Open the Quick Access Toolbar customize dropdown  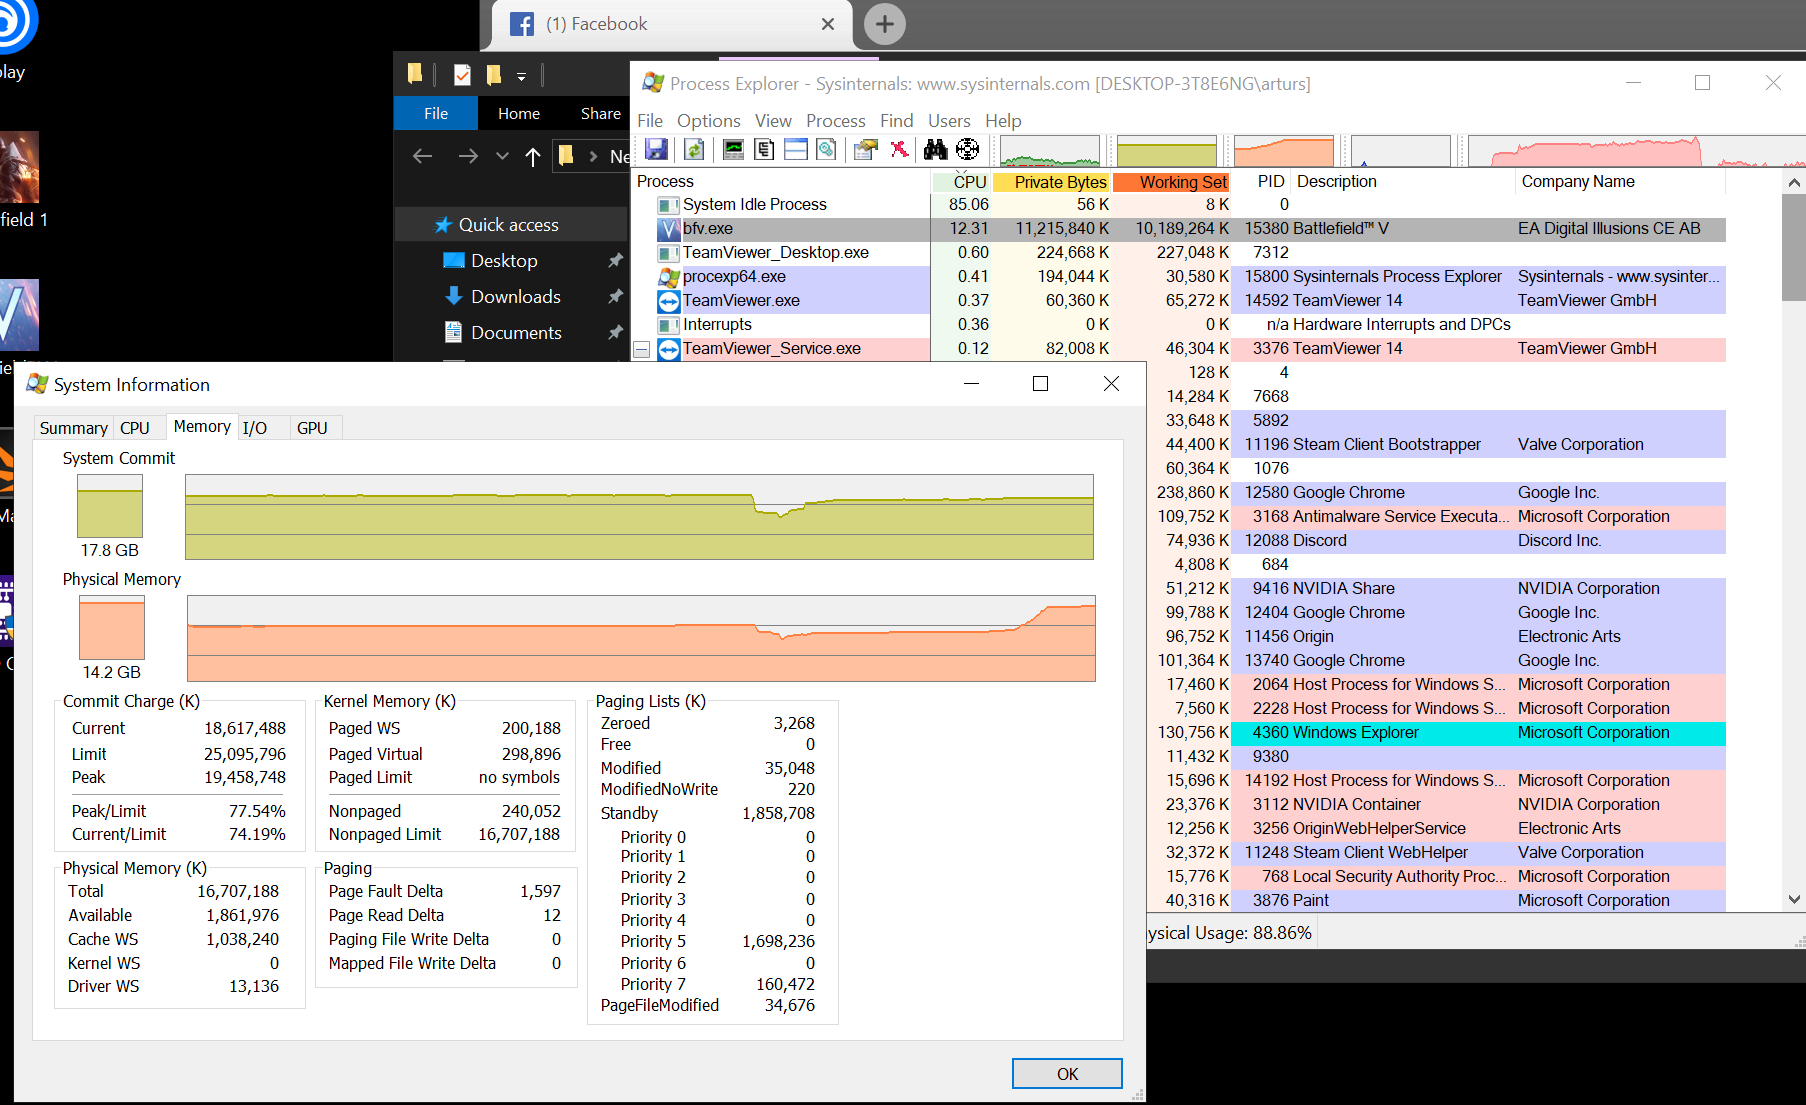click(521, 76)
